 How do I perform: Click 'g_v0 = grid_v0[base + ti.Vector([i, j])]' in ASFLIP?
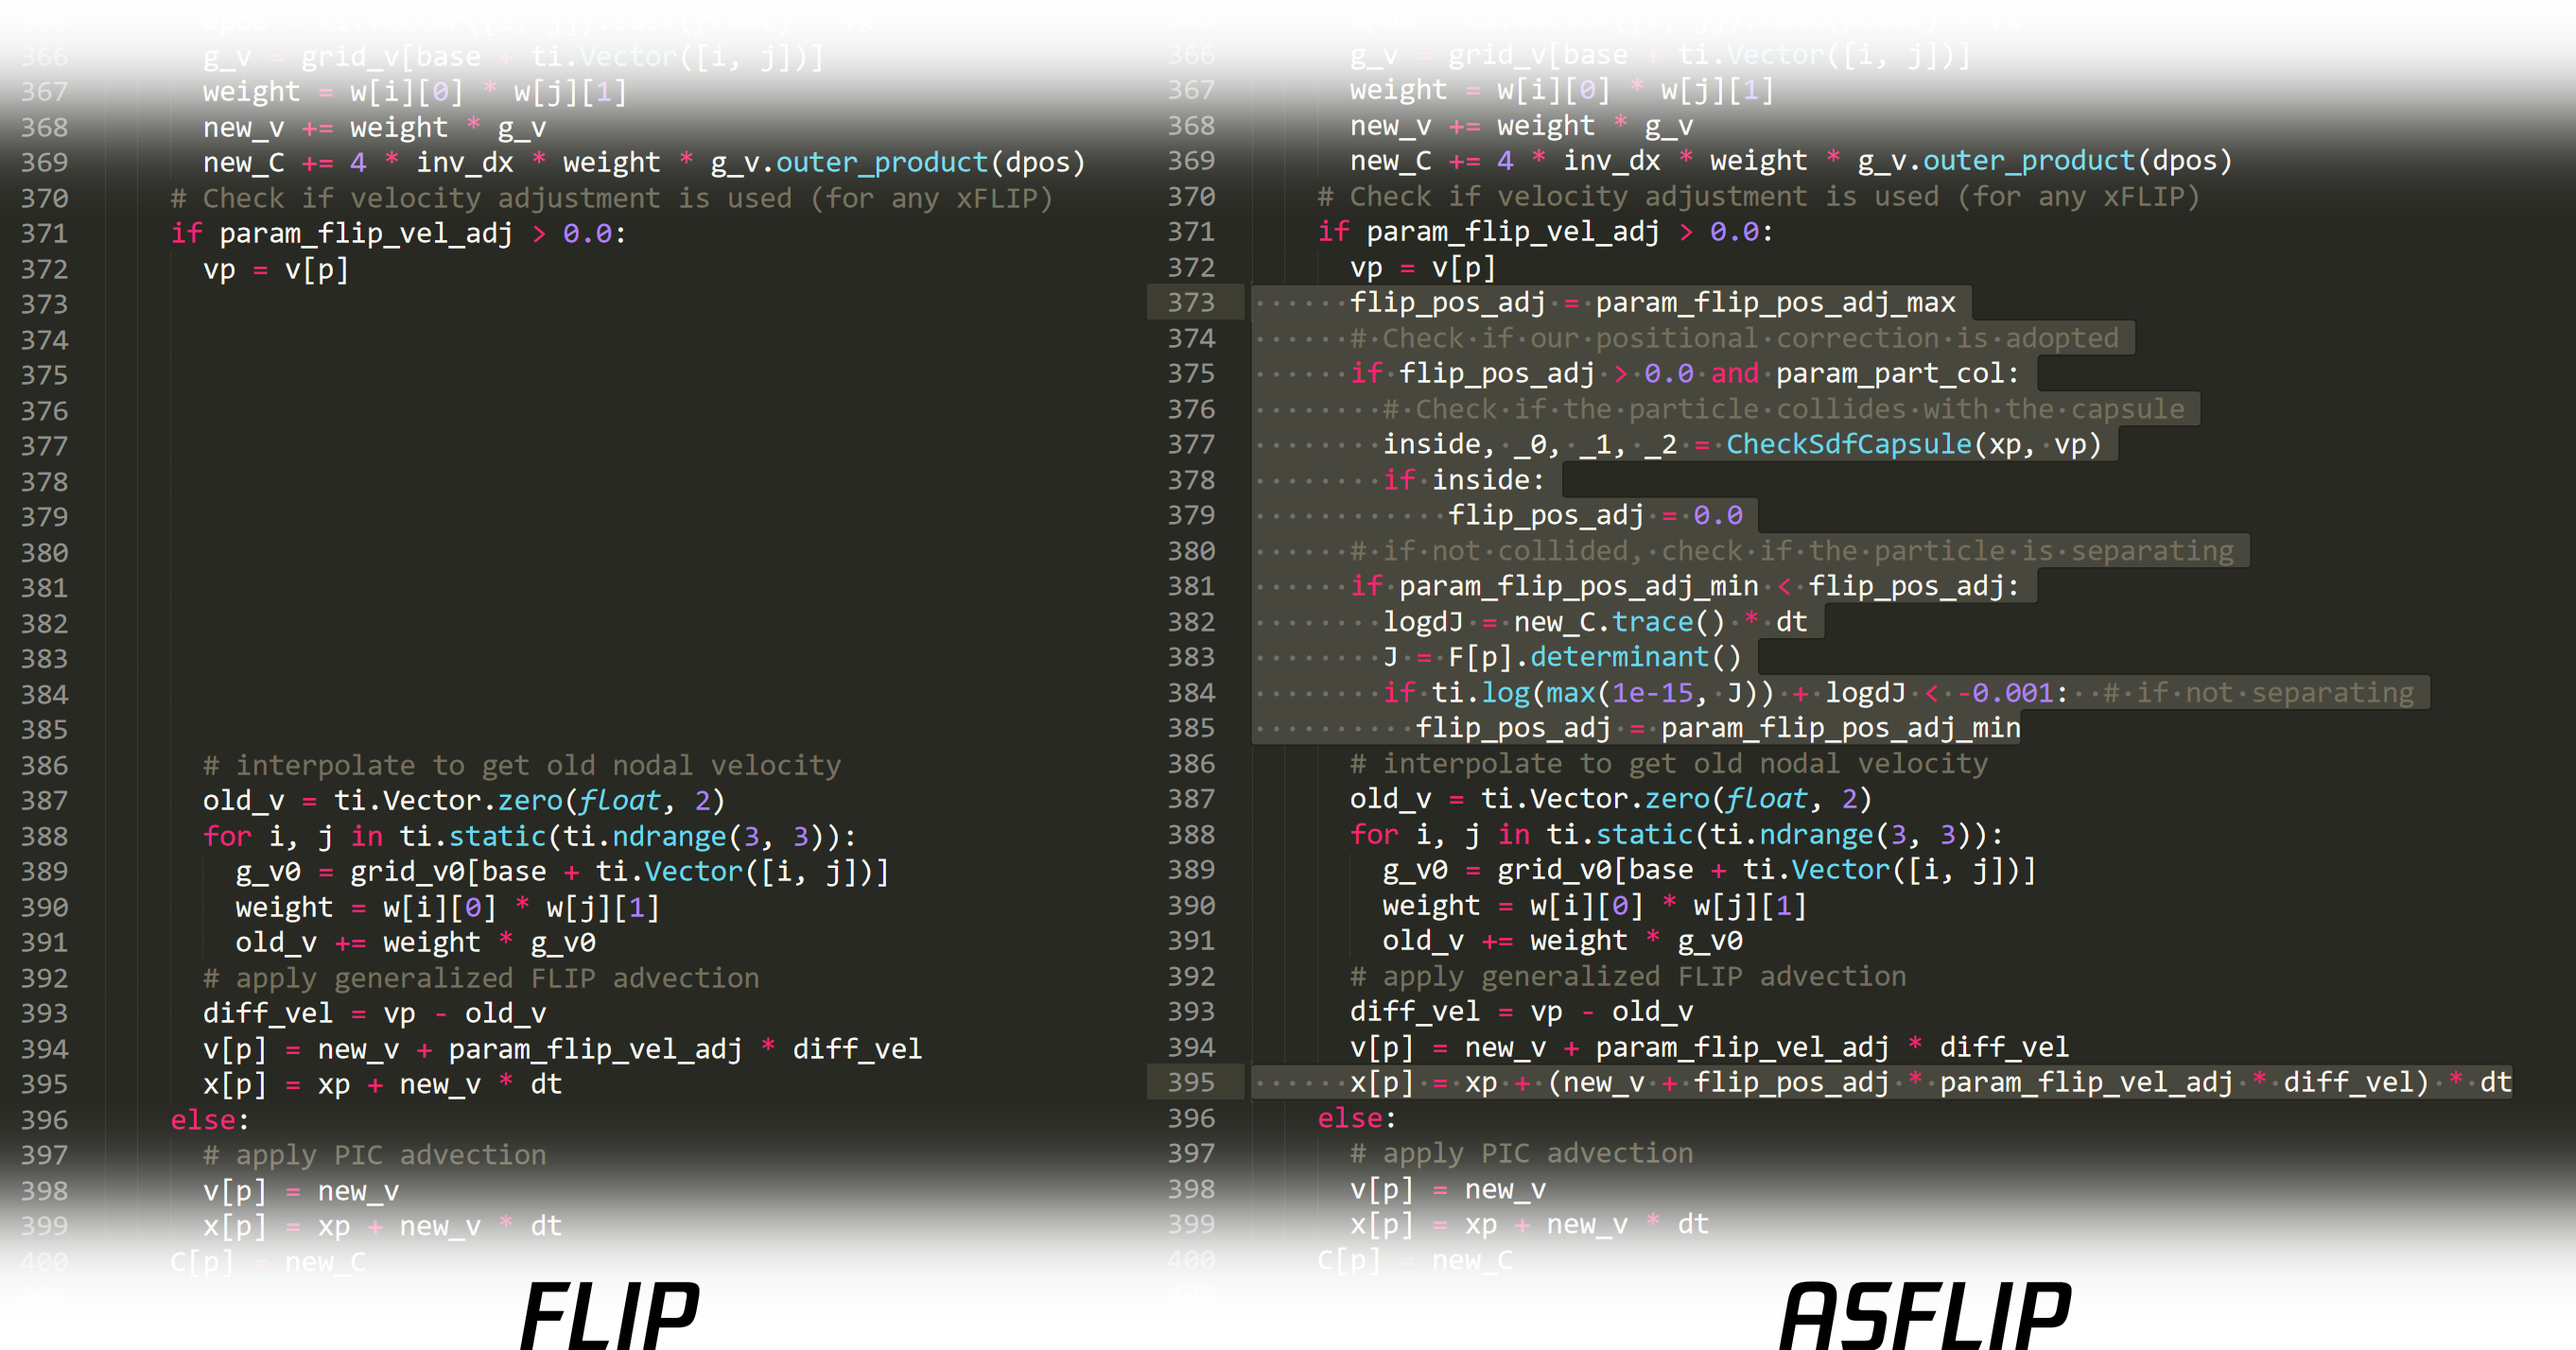pos(1709,869)
